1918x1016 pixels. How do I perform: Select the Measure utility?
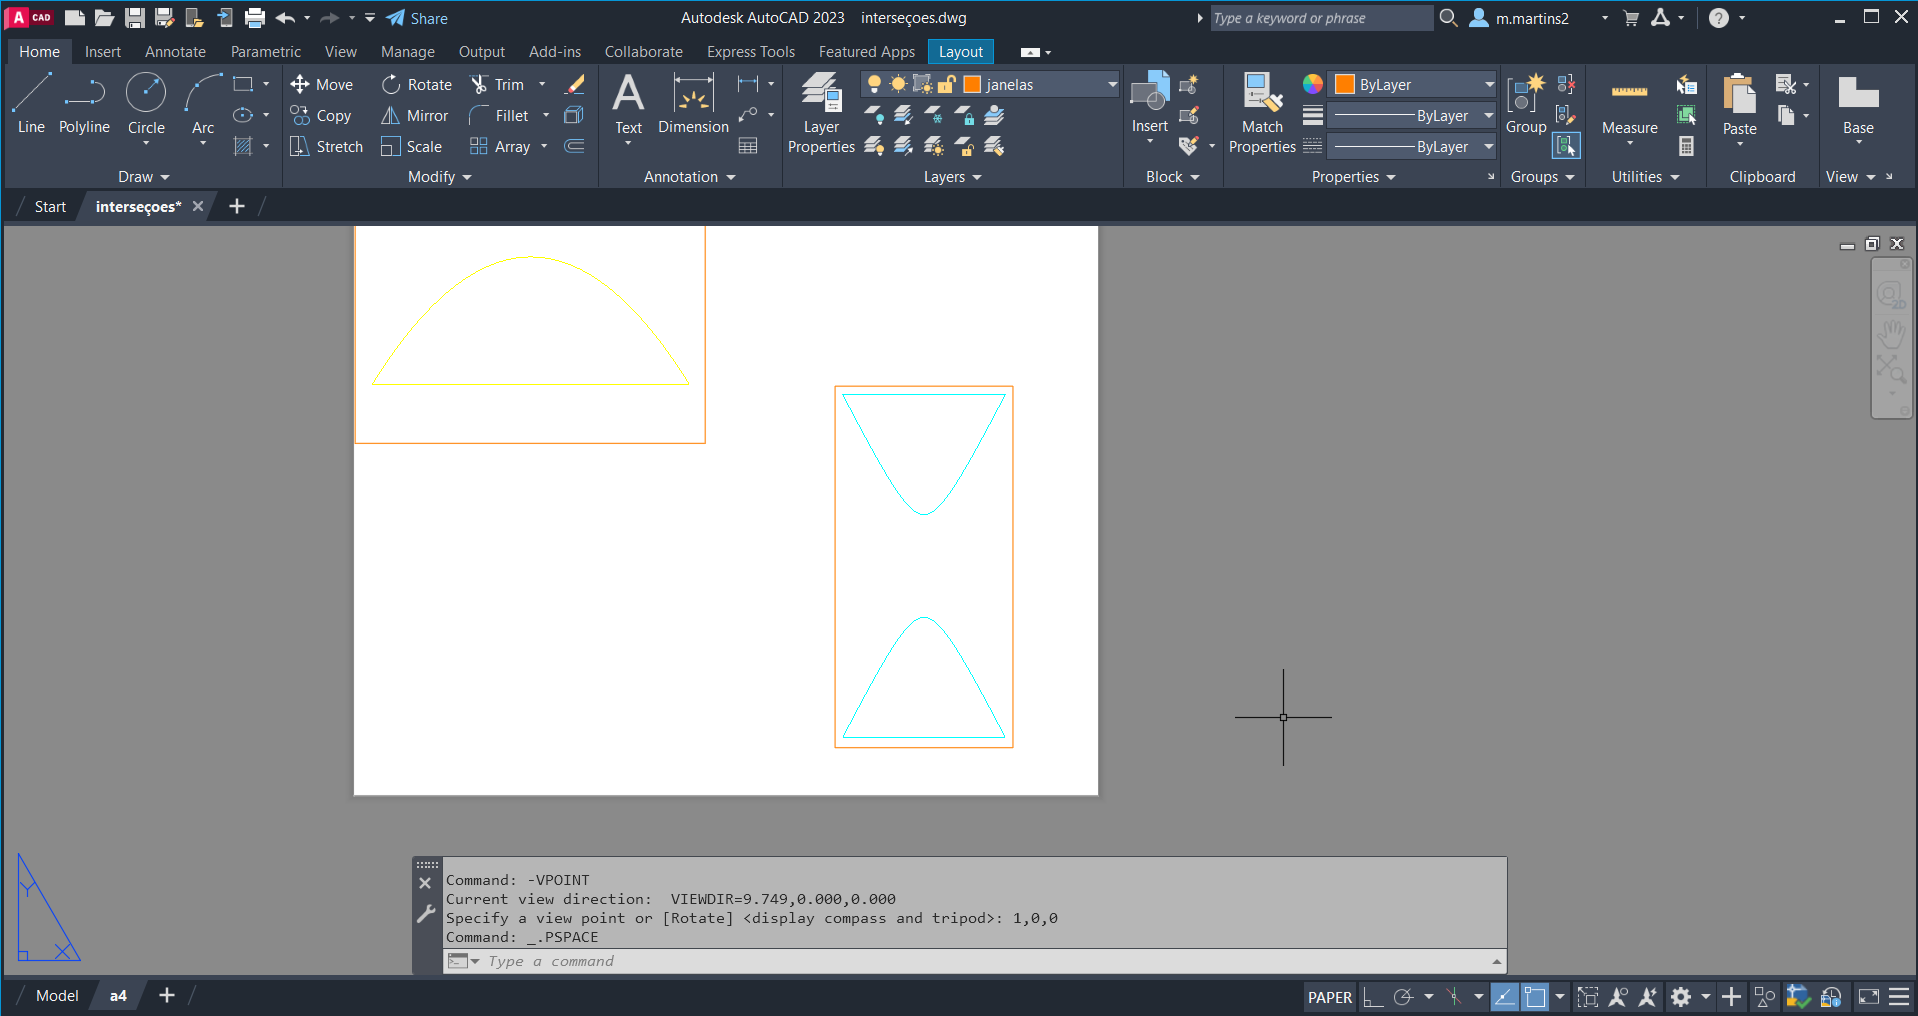(1629, 106)
